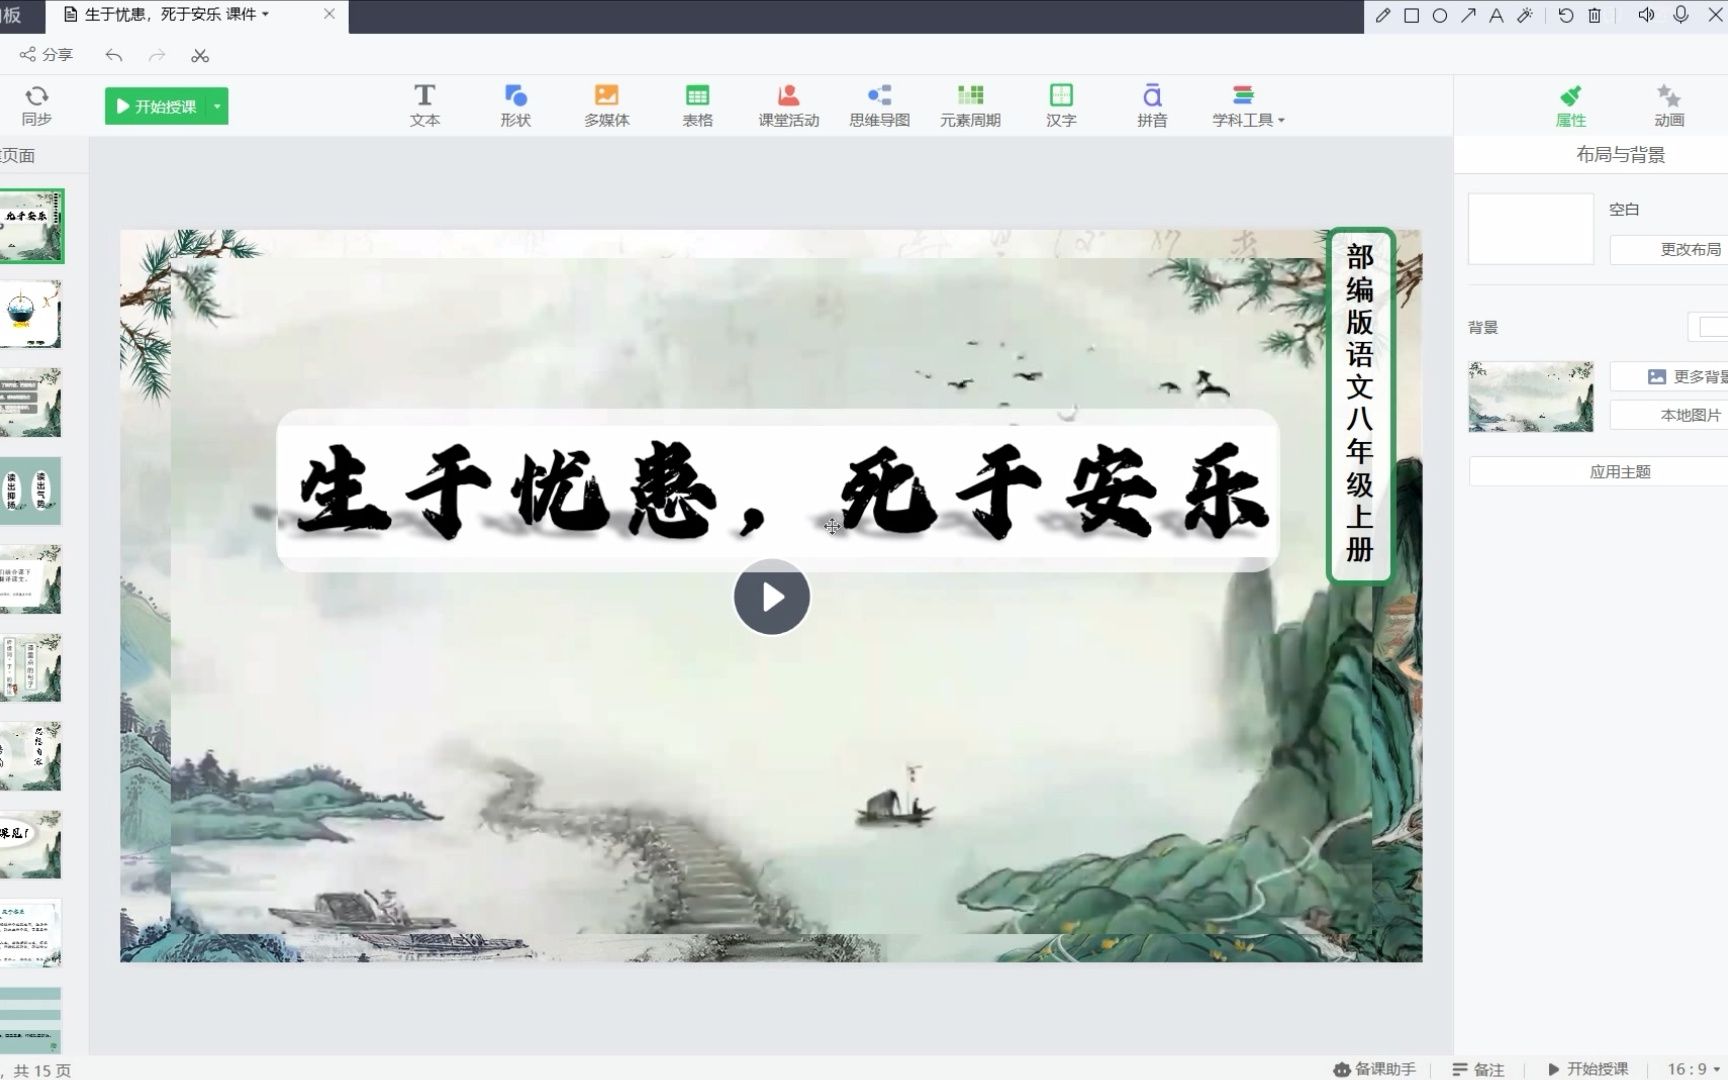The width and height of the screenshot is (1728, 1080).
Task: Switch to the 动画 animation panel
Action: pos(1668,104)
